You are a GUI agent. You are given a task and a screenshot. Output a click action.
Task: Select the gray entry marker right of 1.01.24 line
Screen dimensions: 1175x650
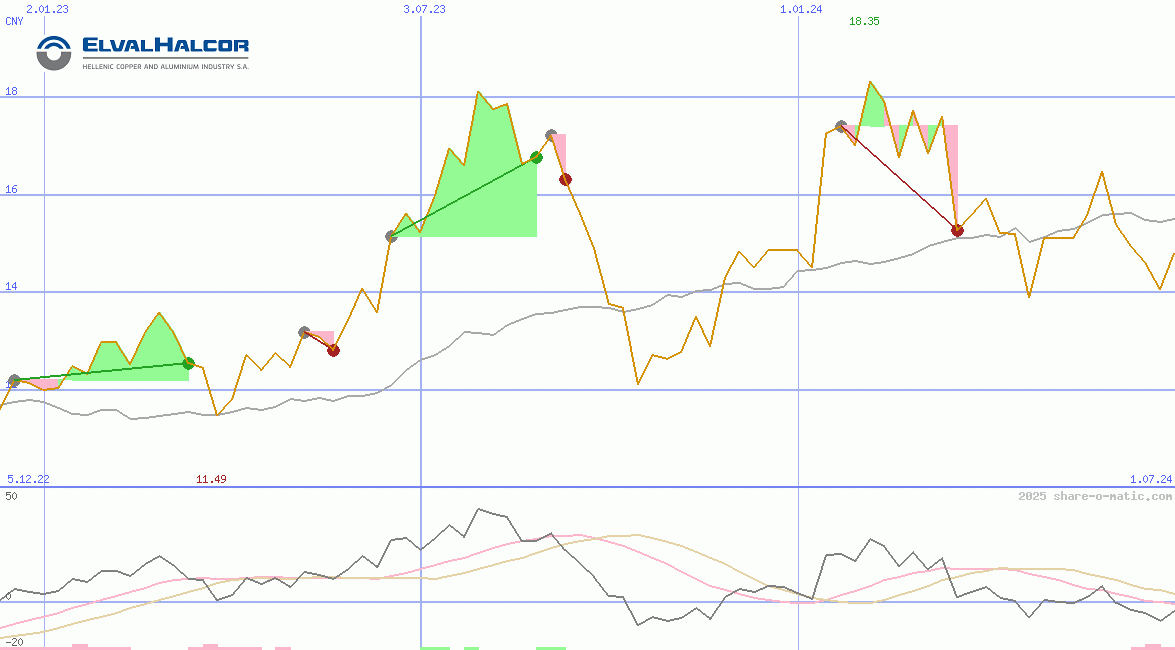(841, 127)
